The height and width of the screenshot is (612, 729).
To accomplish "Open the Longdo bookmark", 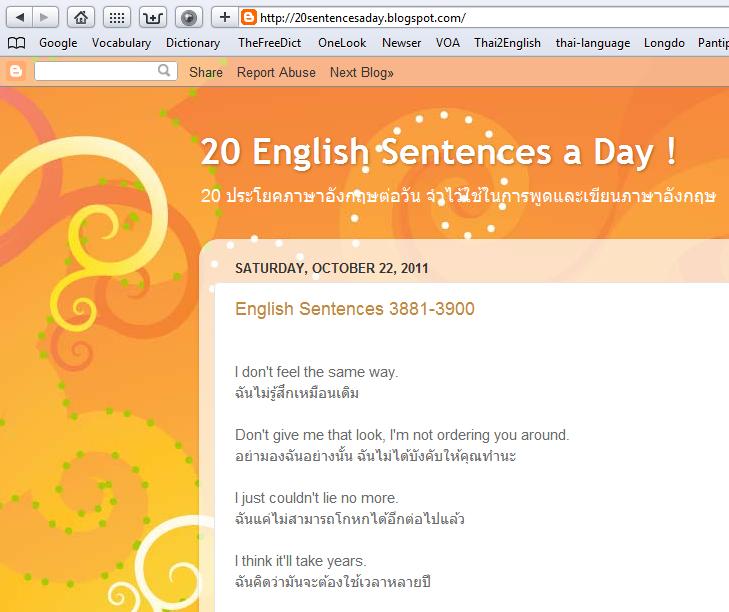I will point(664,43).
